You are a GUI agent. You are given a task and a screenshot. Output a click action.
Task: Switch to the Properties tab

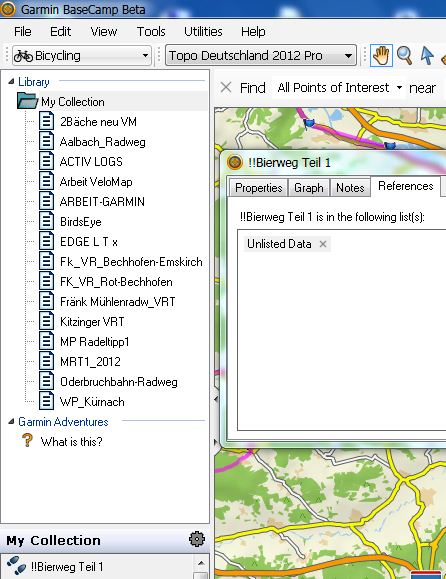pyautogui.click(x=258, y=188)
